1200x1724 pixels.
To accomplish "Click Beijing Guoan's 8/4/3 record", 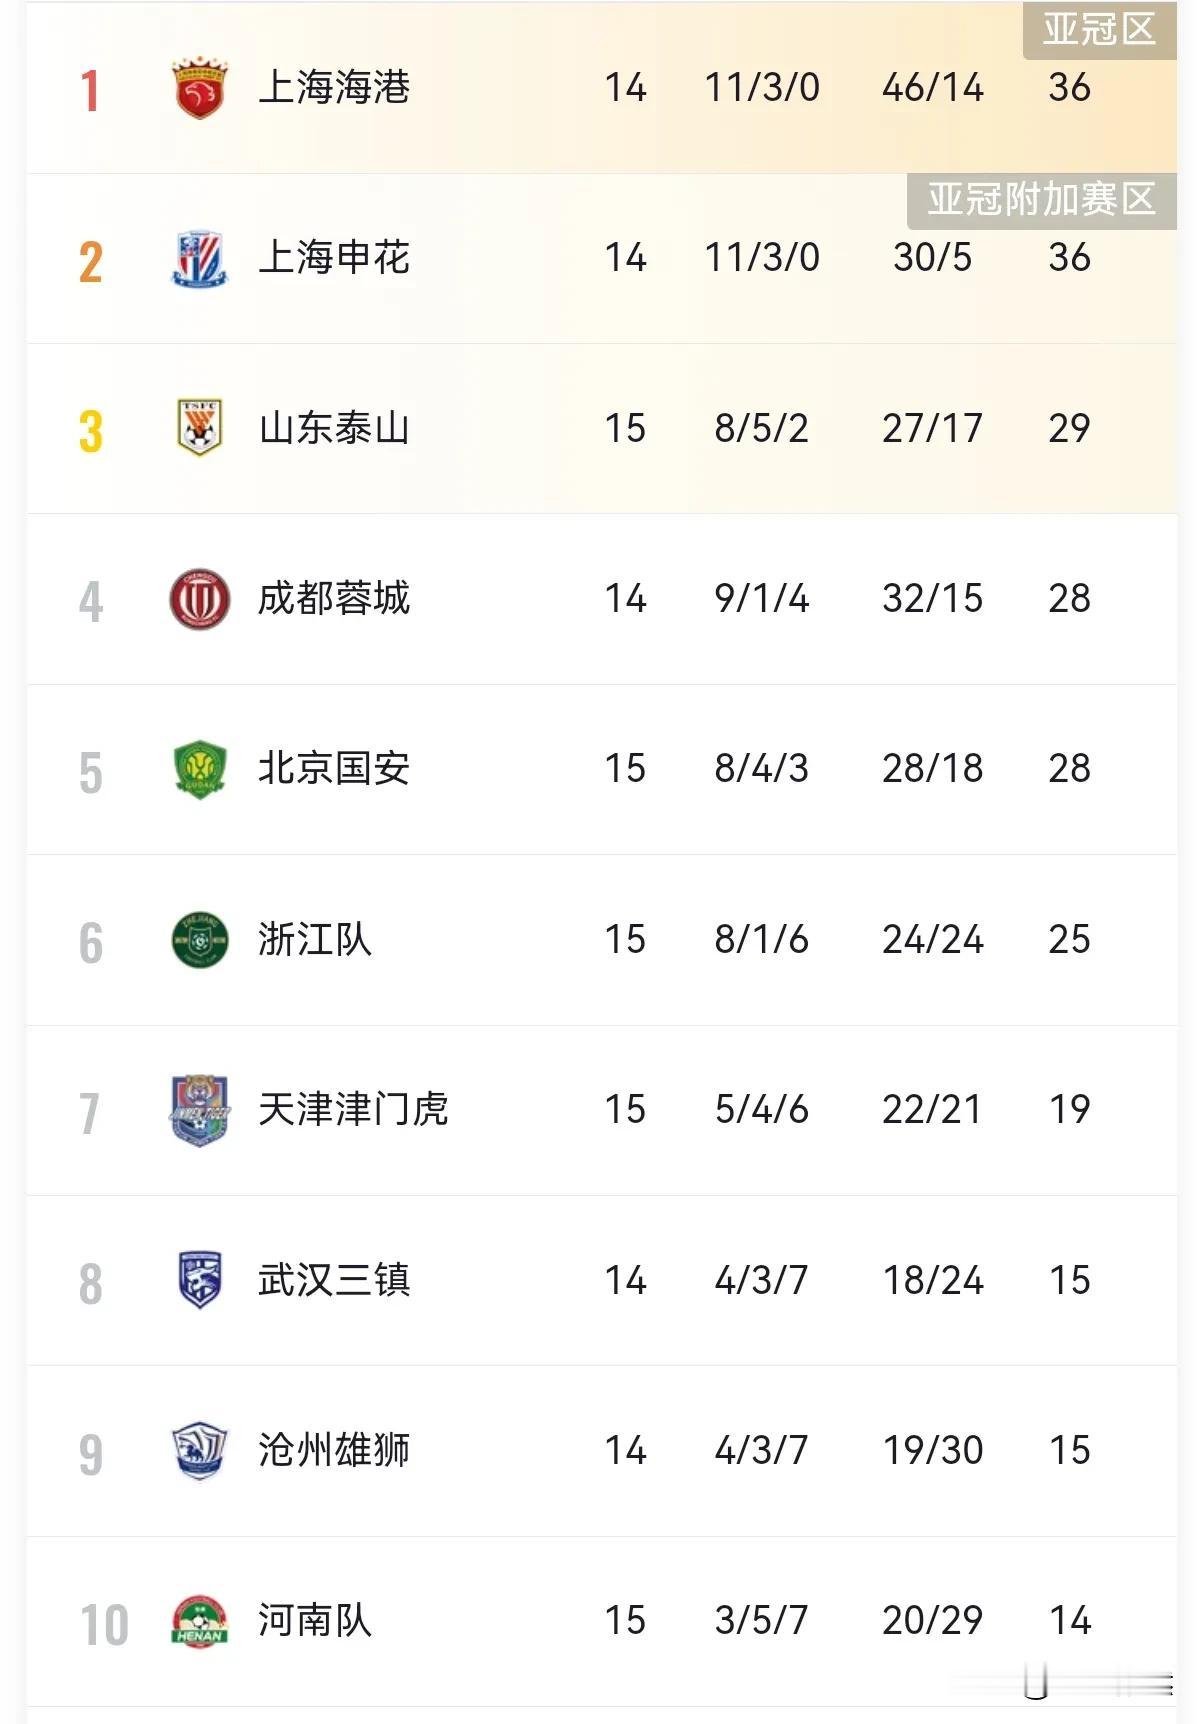I will click(761, 769).
